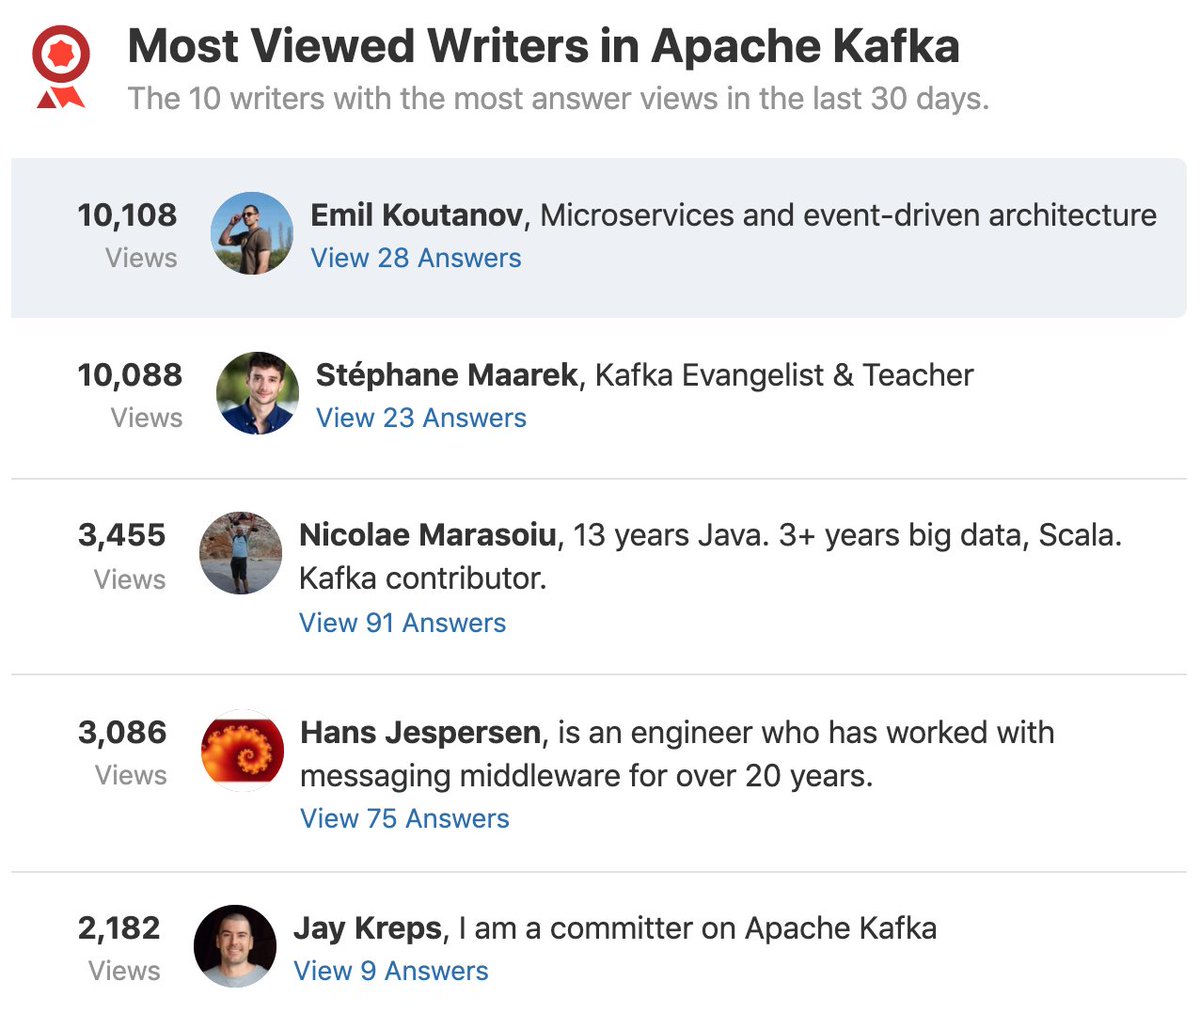This screenshot has width=1200, height=1029.
Task: Click the Most Viewed Writers in Apache Kafka heading
Action: click(x=544, y=46)
